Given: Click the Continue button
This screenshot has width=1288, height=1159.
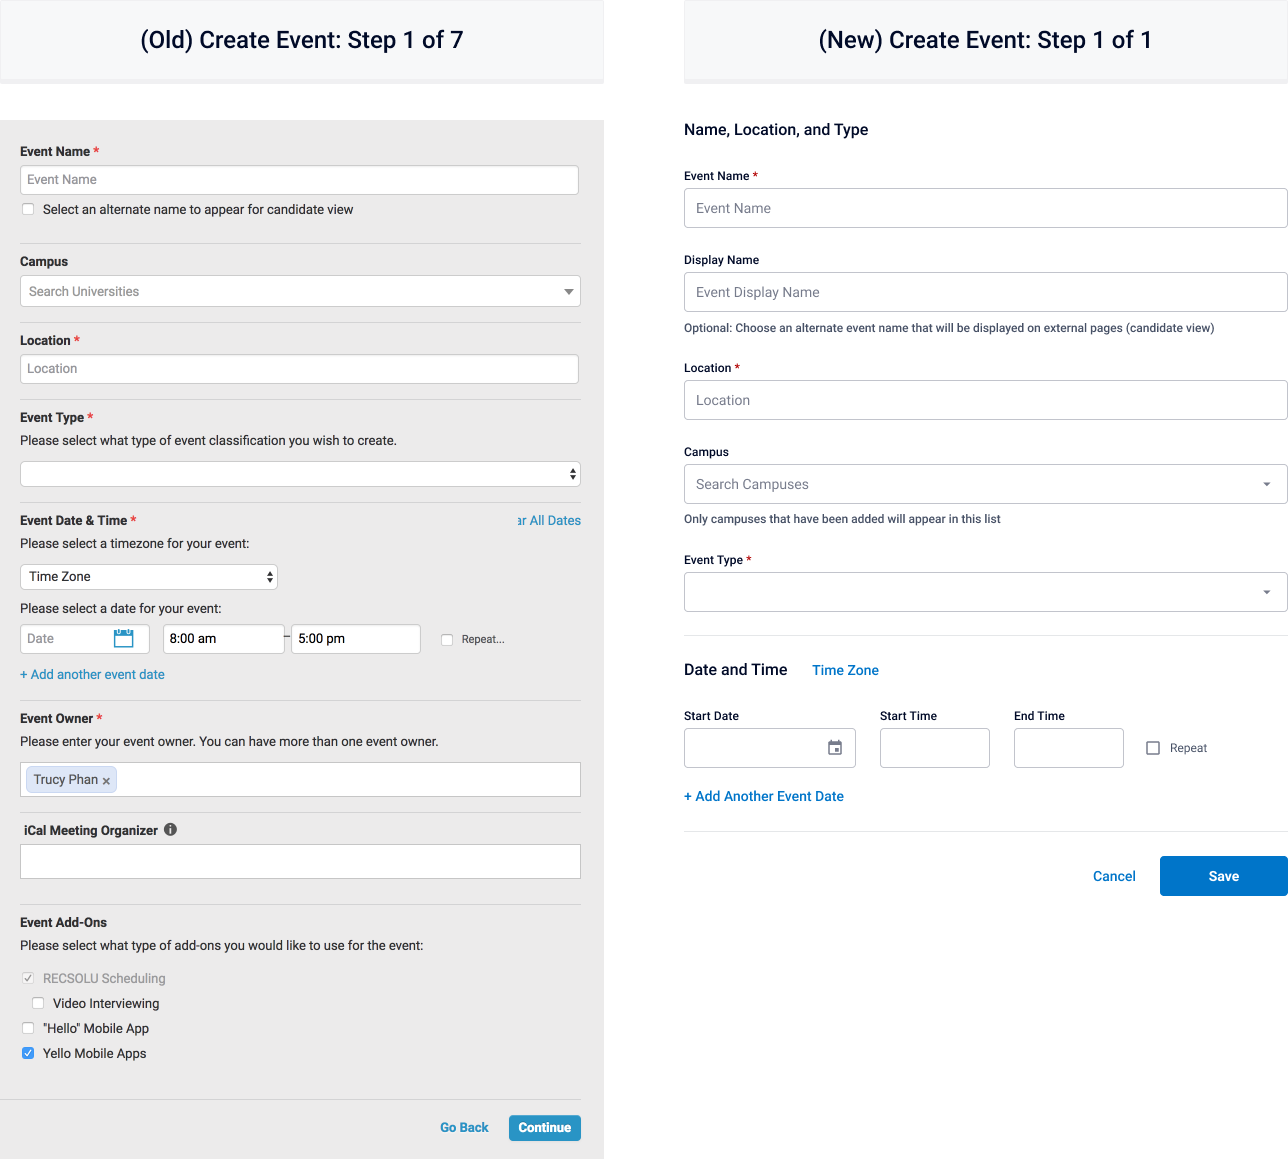Looking at the screenshot, I should [x=545, y=1127].
